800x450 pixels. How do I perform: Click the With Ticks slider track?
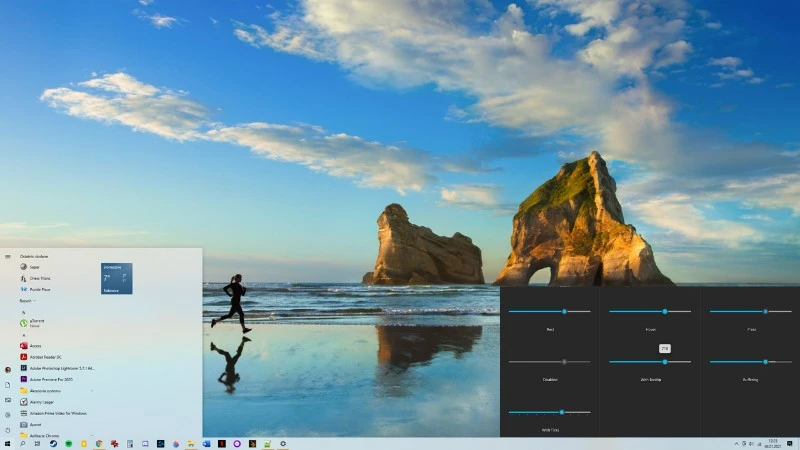click(x=549, y=412)
